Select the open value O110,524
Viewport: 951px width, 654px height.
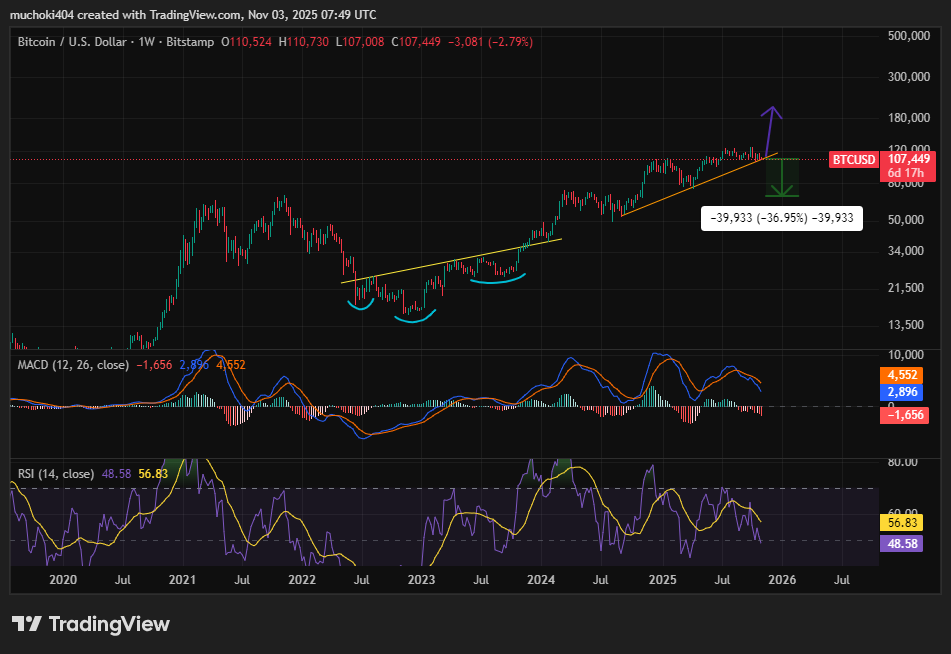(x=246, y=42)
